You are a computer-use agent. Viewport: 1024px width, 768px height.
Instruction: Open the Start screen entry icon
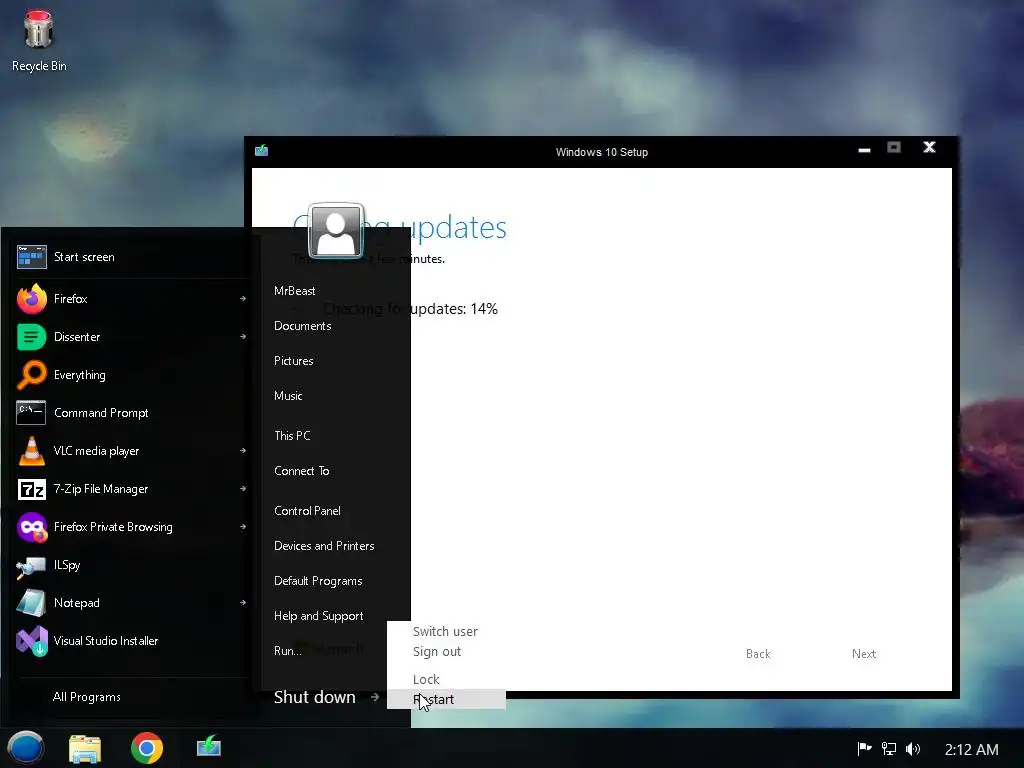point(31,257)
